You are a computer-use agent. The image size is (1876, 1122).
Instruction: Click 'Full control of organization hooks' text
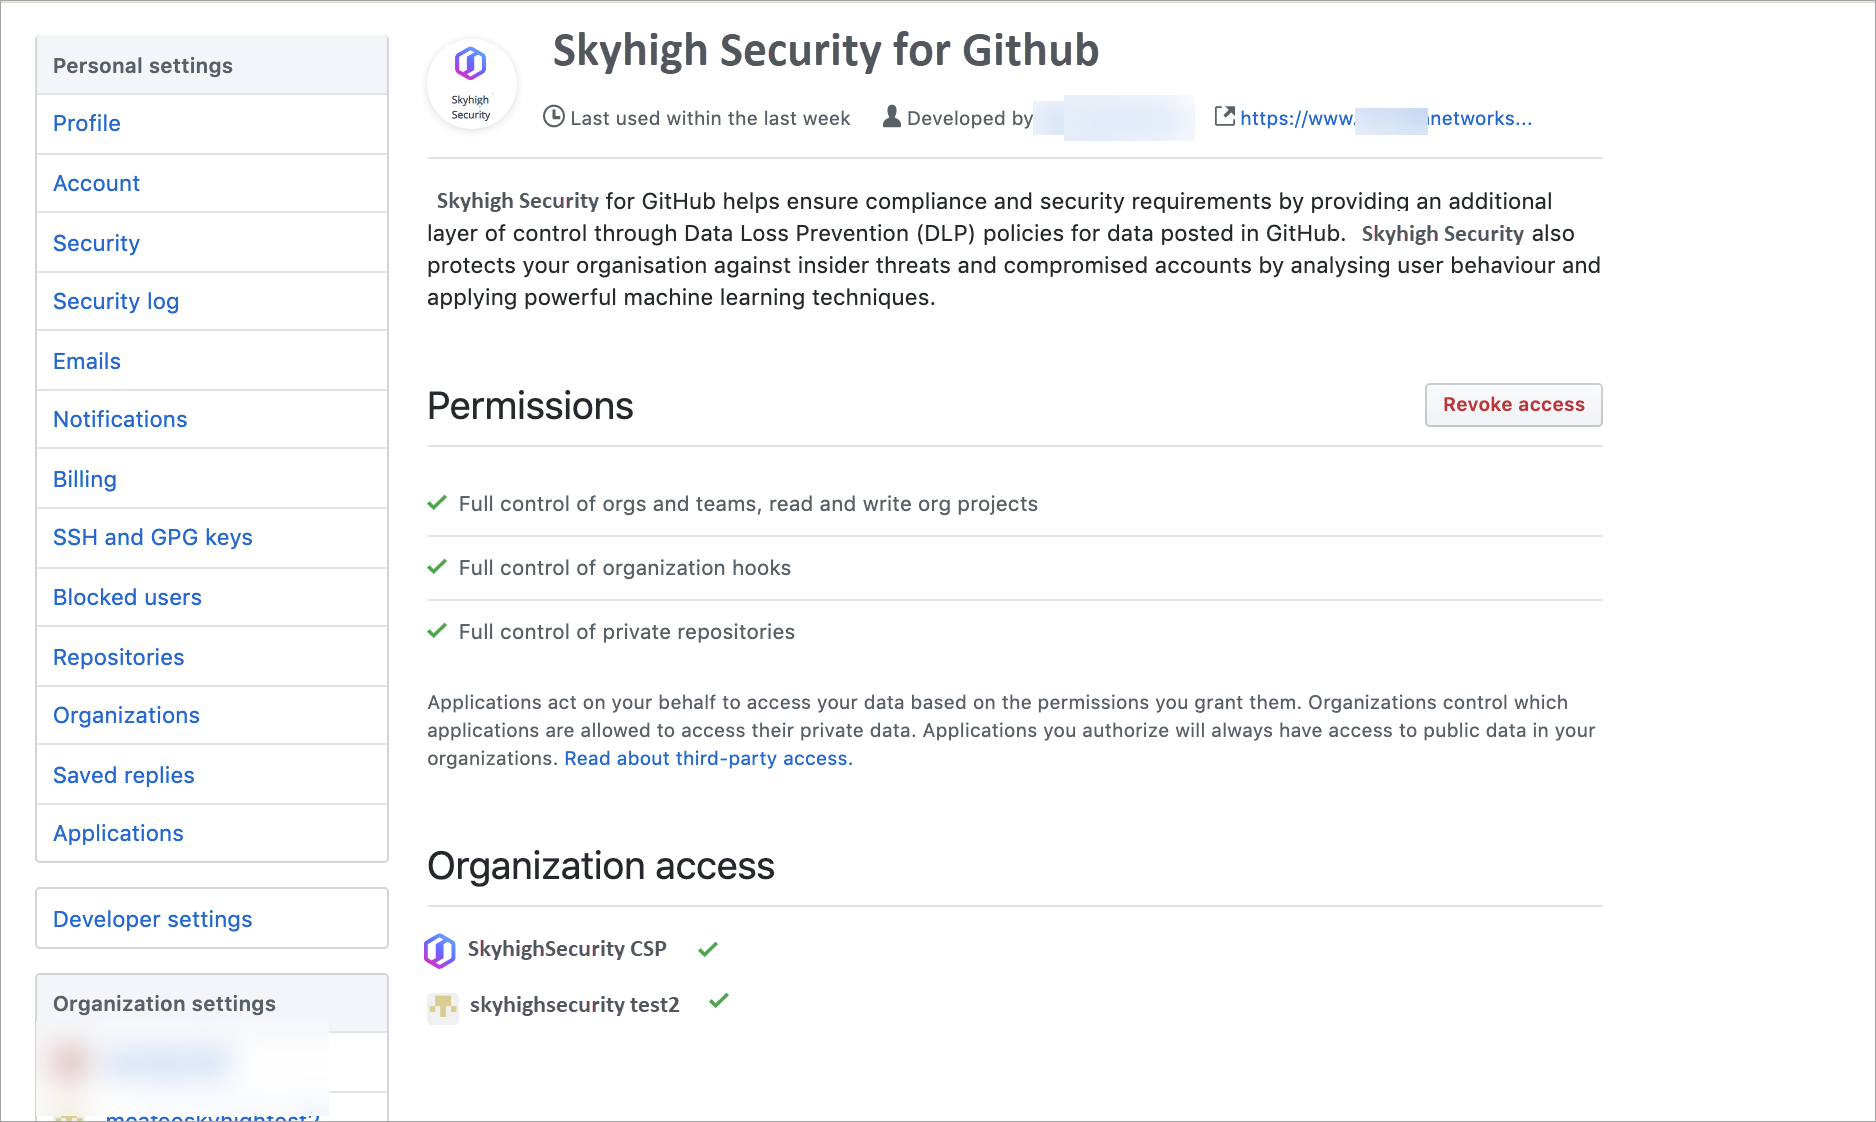625,568
